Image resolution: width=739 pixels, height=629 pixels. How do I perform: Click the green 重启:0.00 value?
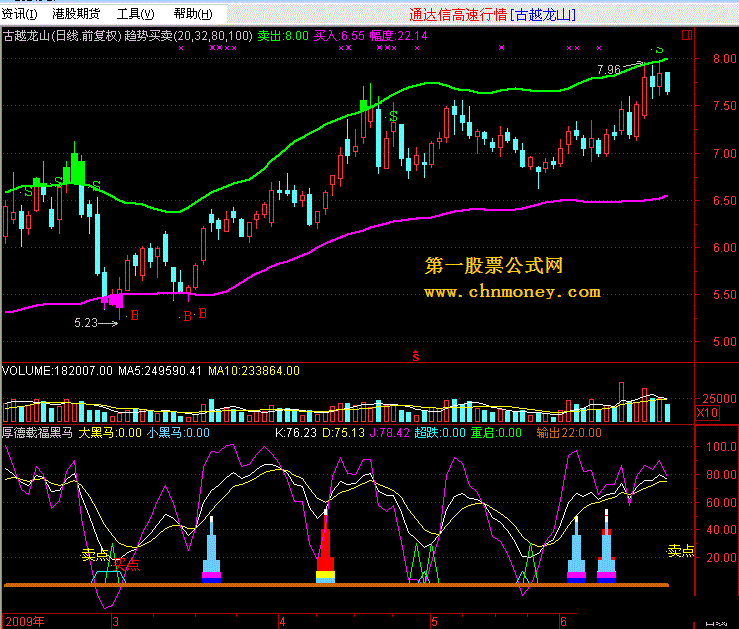coord(496,433)
